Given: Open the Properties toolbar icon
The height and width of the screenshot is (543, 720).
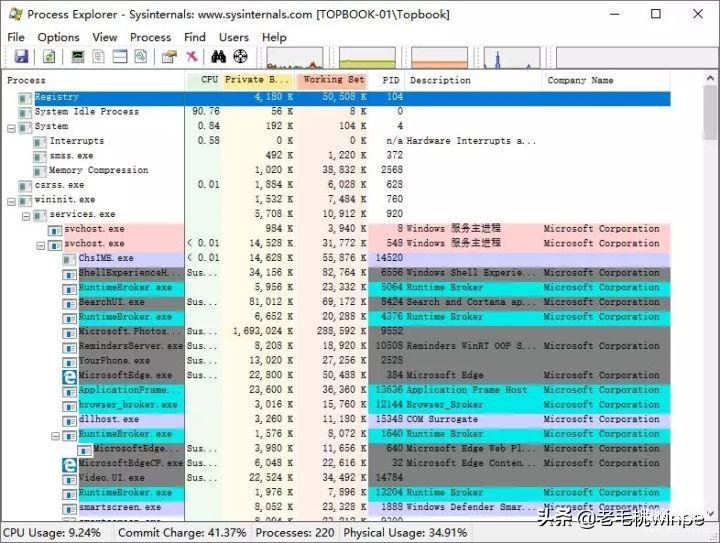Looking at the screenshot, I should click(169, 56).
